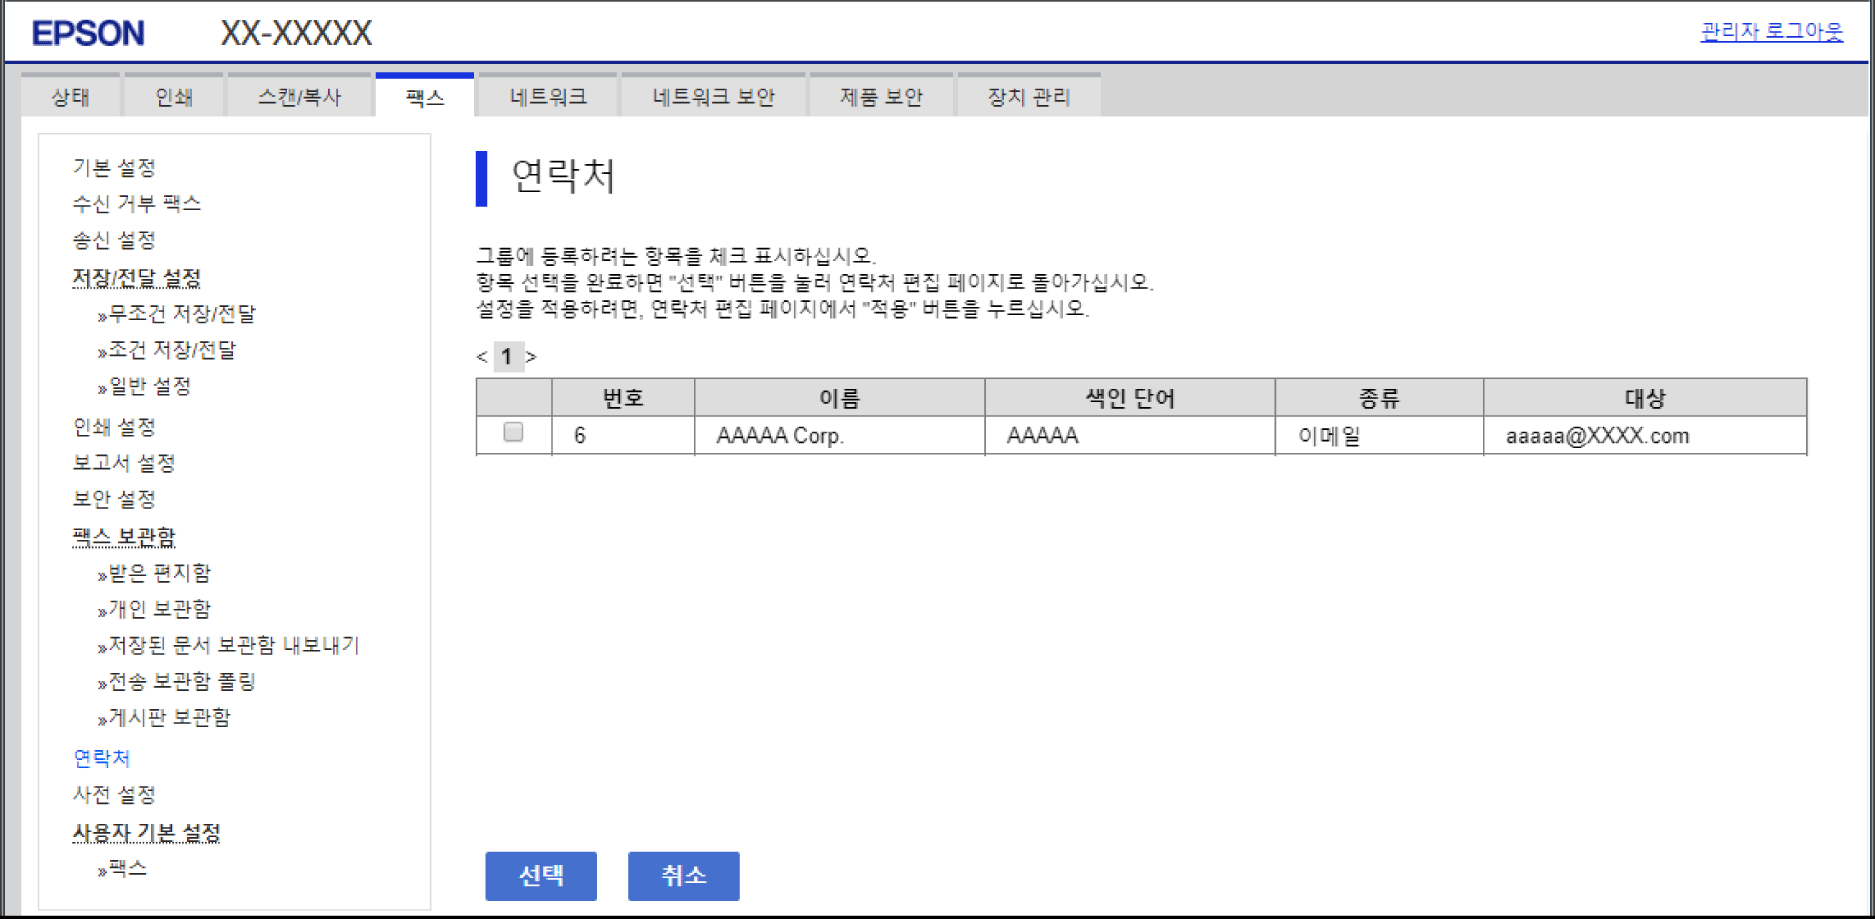Click the 선택 button
The width and height of the screenshot is (1875, 919).
(x=540, y=876)
